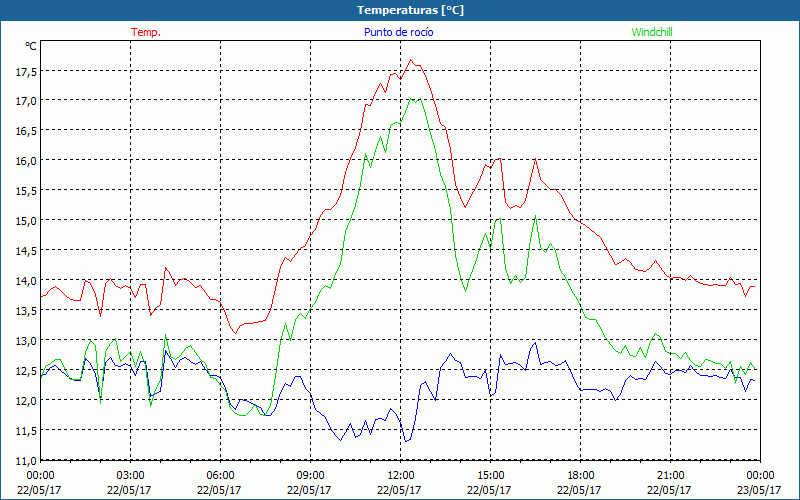Click the 12,0 y-axis value
This screenshot has width=800, height=500.
pyautogui.click(x=27, y=401)
